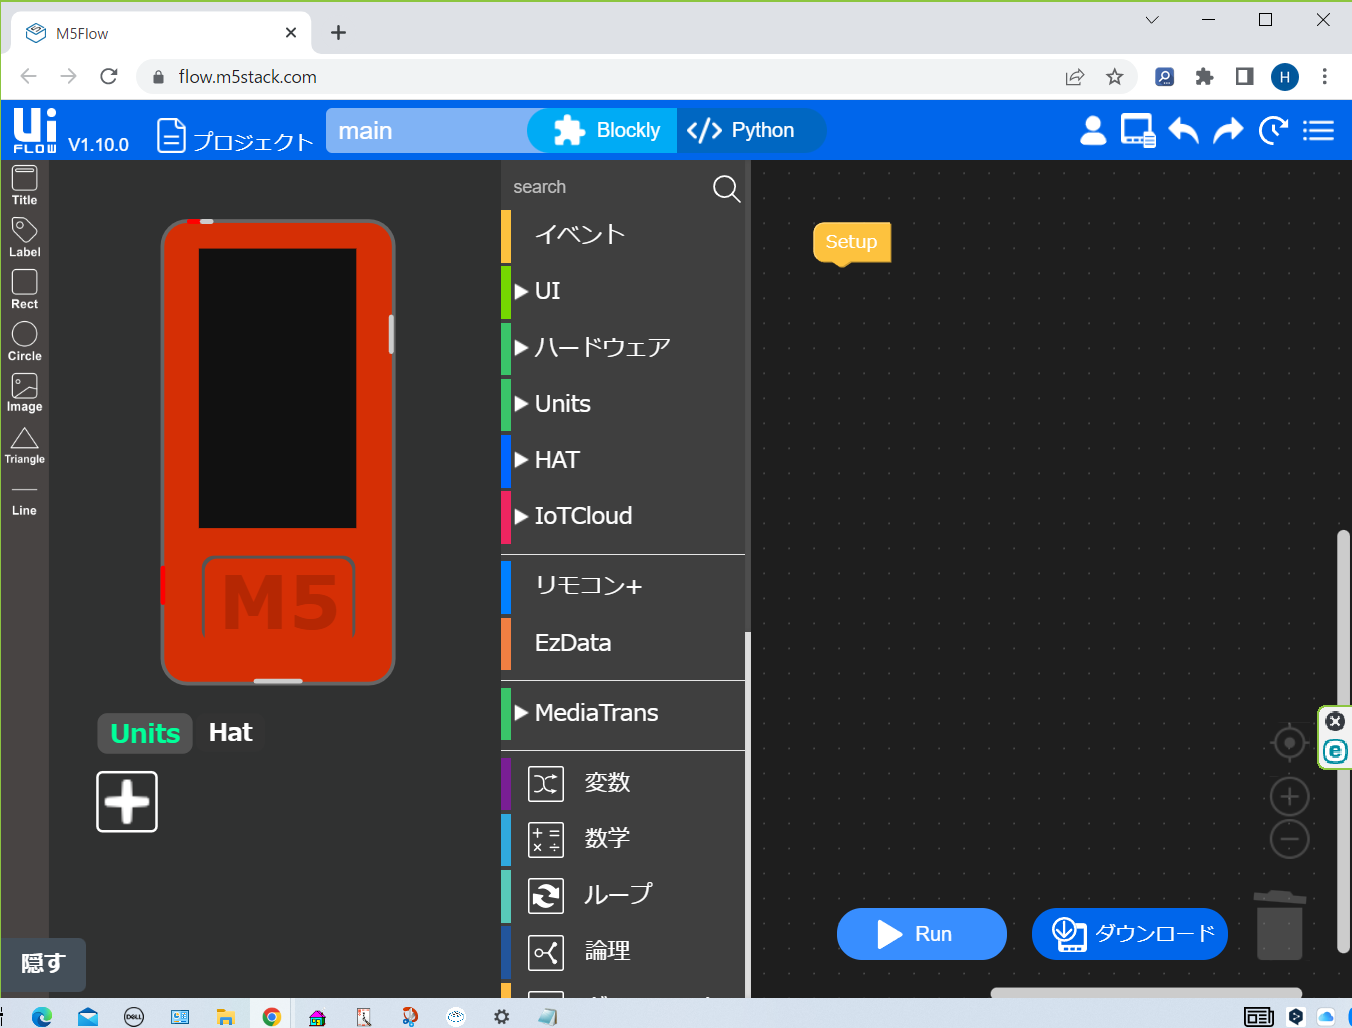This screenshot has height=1028, width=1352.
Task: Select the Triangle shape tool
Action: tap(24, 446)
